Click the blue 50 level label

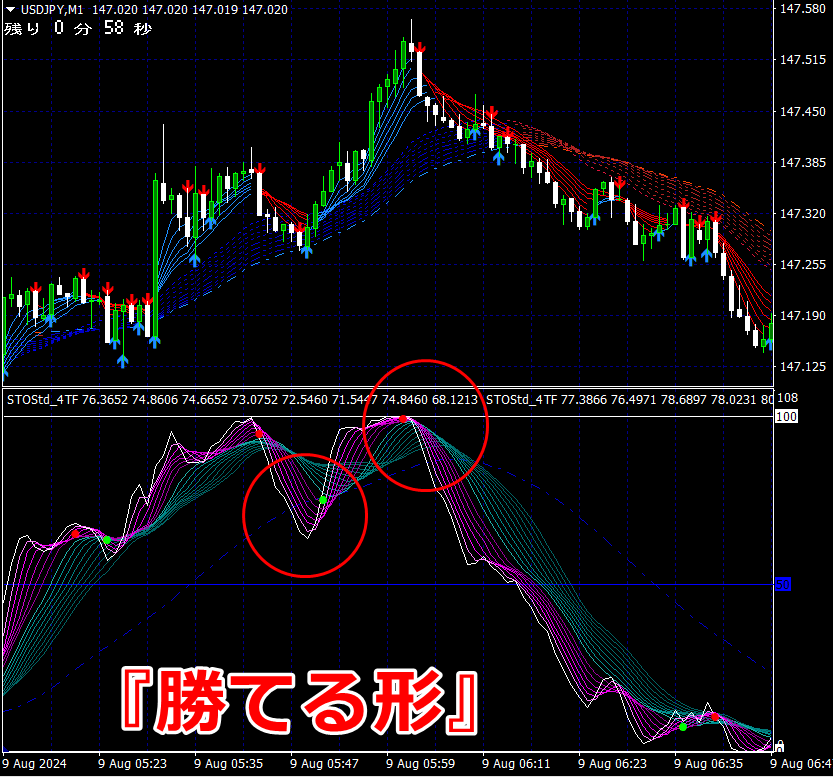(783, 585)
